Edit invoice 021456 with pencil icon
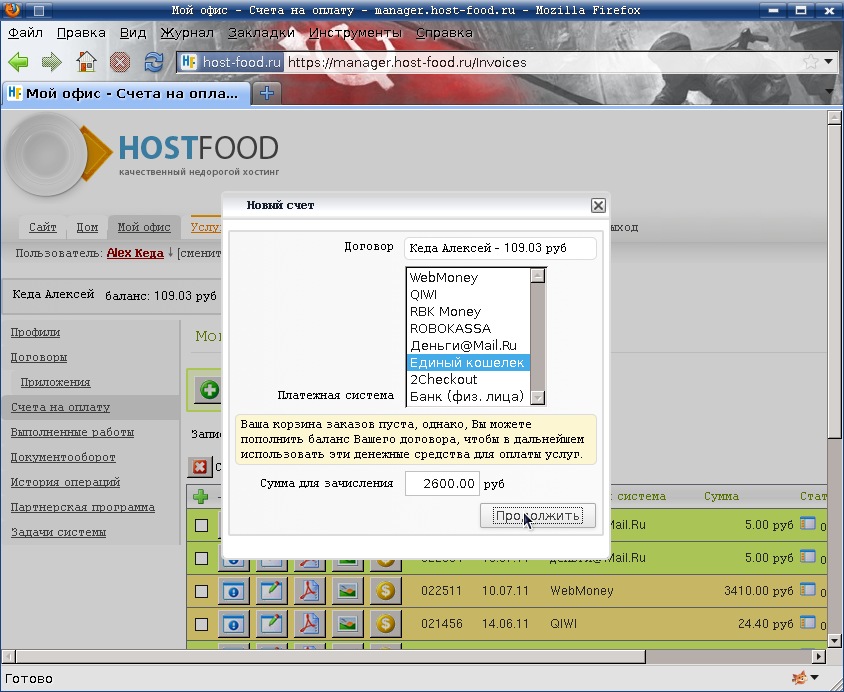Viewport: 844px width, 692px height. (x=271, y=624)
